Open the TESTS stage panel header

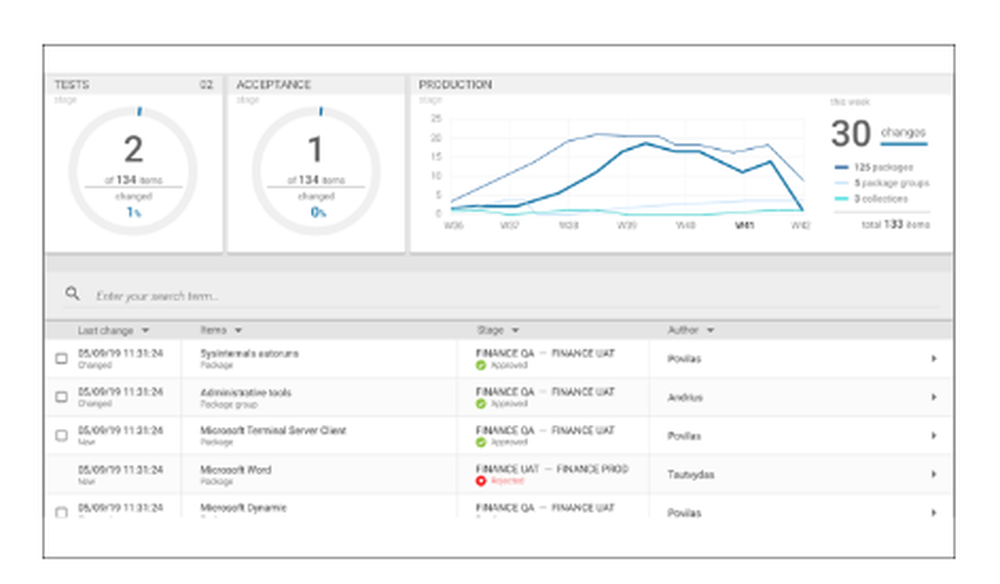click(134, 85)
